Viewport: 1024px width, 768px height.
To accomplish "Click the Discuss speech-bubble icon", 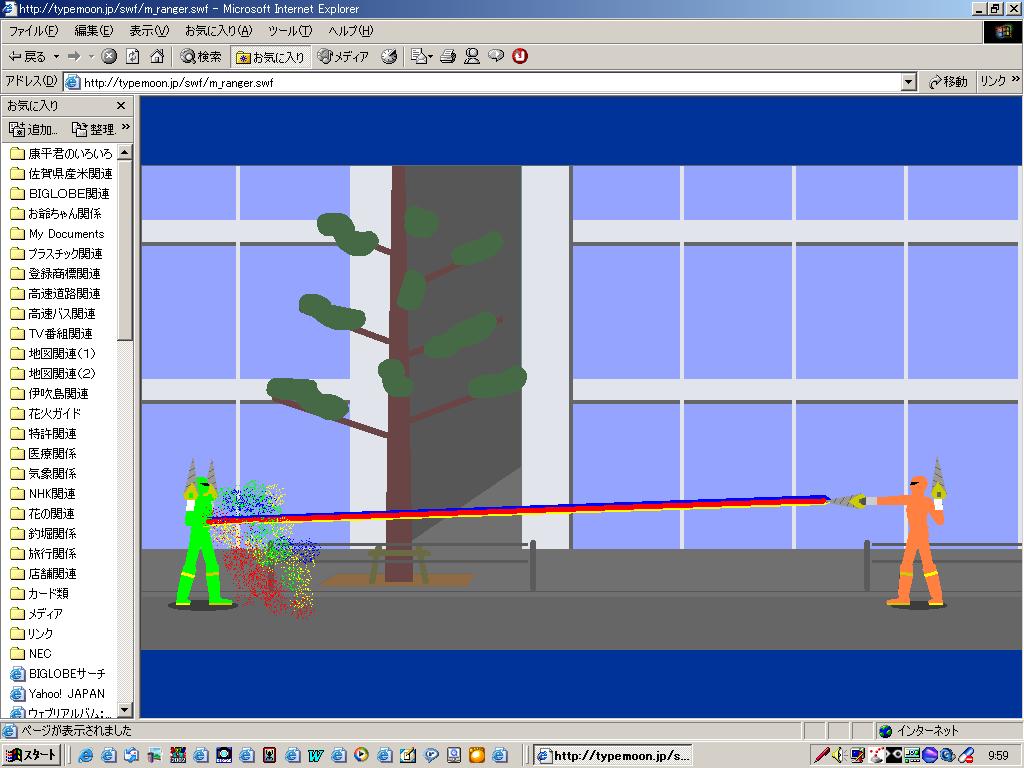I will (496, 57).
